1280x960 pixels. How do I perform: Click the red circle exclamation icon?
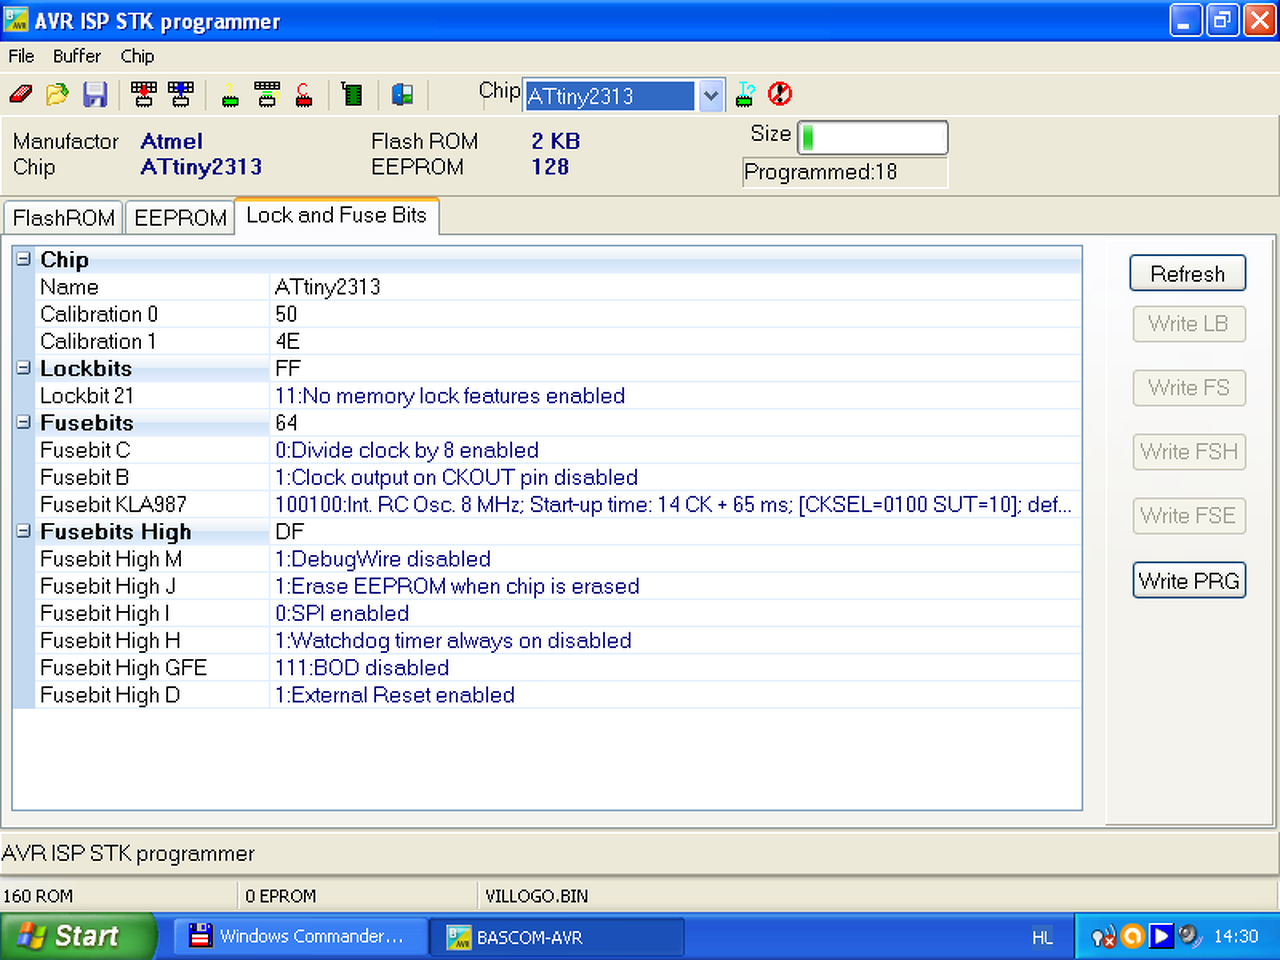click(x=780, y=94)
